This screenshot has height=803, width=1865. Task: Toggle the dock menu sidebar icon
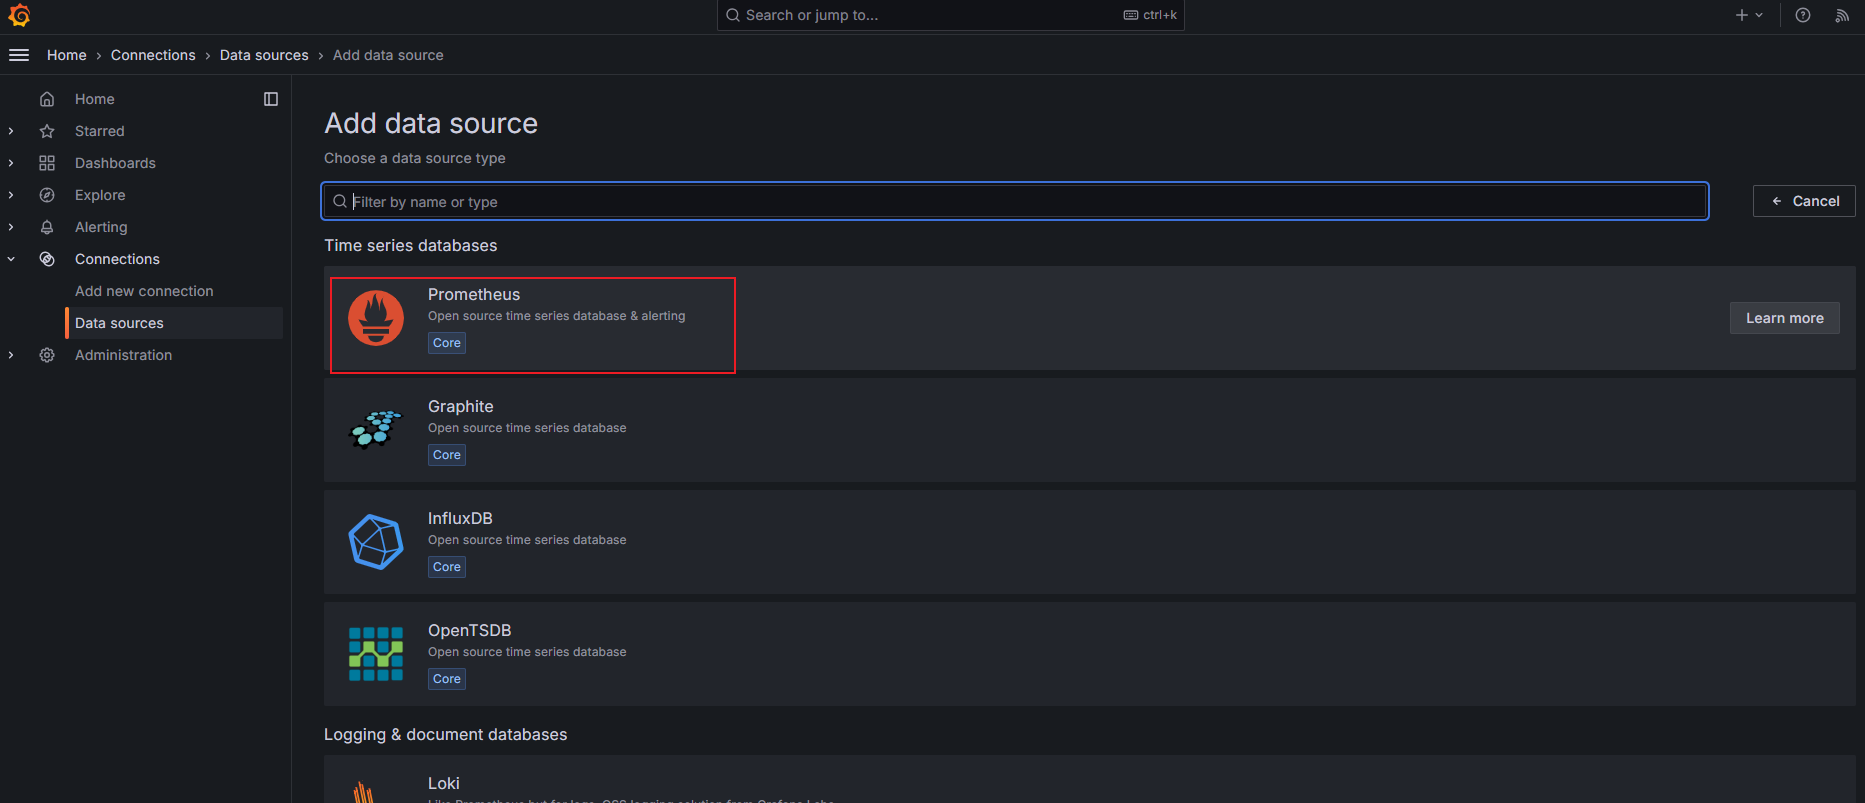coord(271,99)
